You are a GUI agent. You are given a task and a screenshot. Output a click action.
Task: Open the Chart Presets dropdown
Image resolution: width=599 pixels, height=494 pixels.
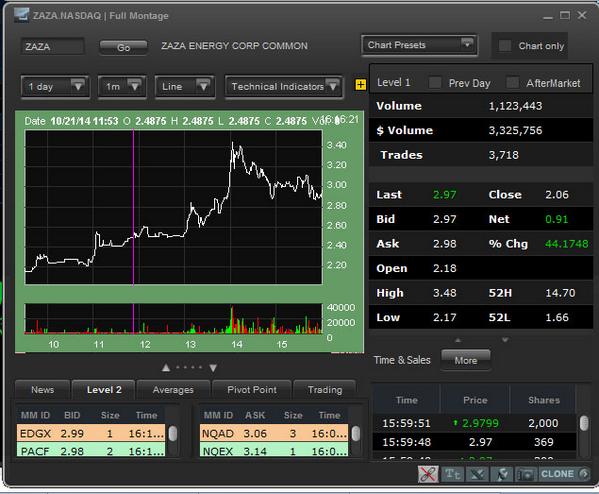[419, 45]
